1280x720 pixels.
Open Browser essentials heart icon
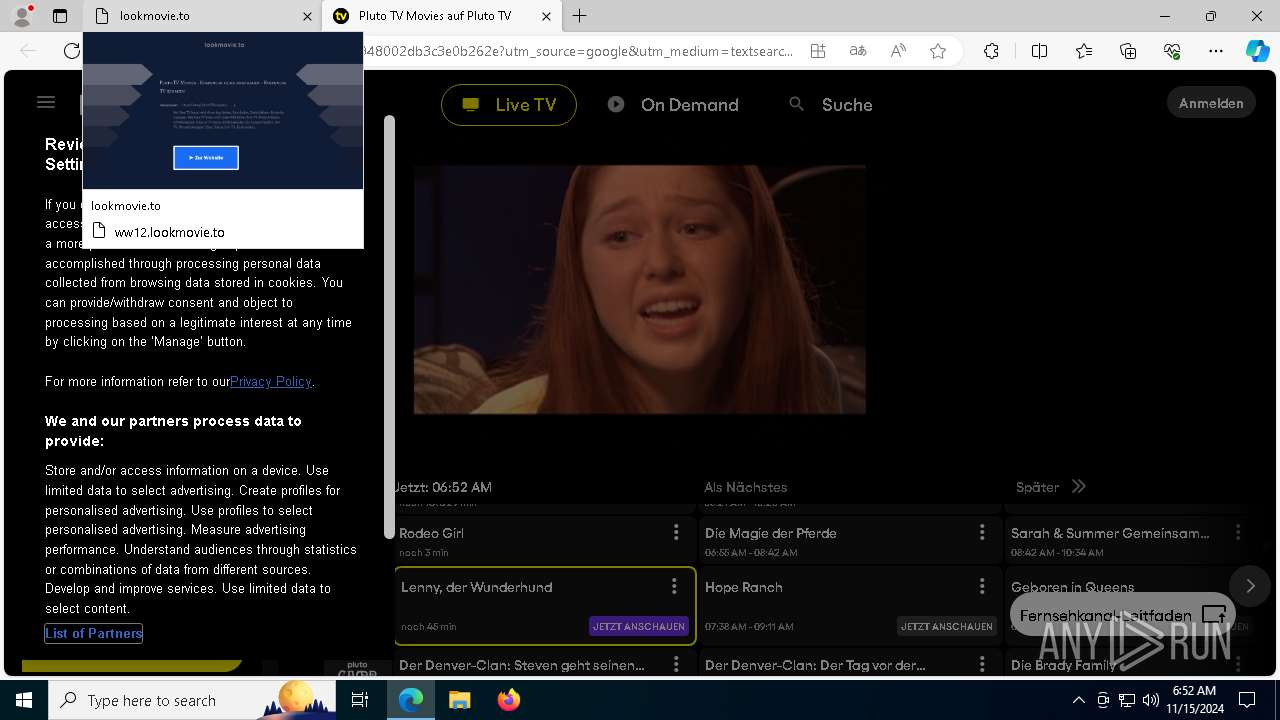pyautogui.click(x=1172, y=51)
